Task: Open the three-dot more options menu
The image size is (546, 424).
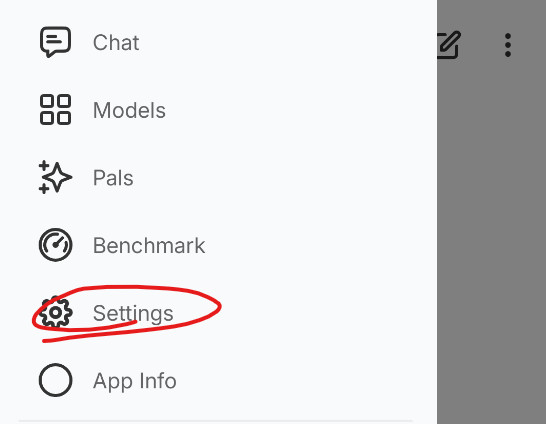Action: pos(508,45)
